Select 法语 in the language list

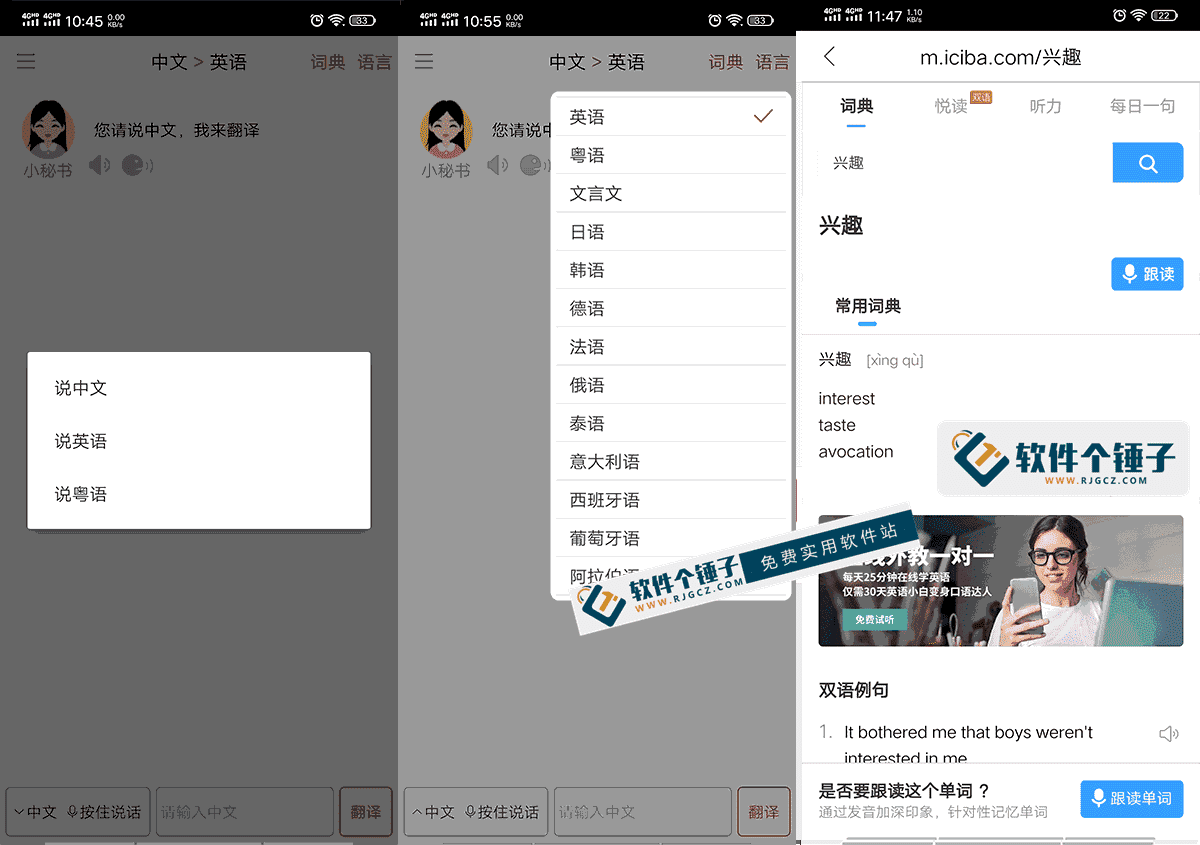(671, 347)
